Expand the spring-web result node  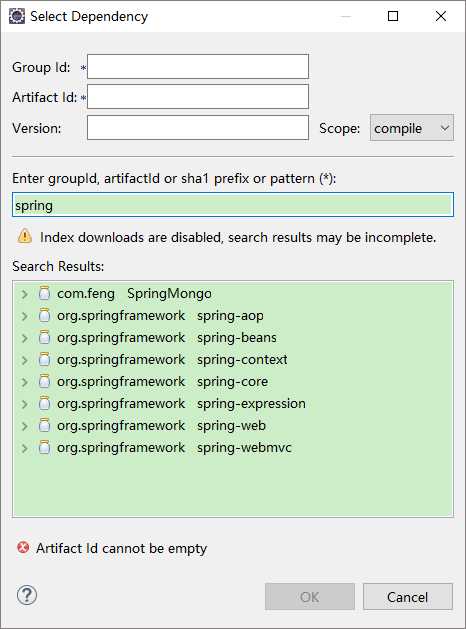click(24, 426)
